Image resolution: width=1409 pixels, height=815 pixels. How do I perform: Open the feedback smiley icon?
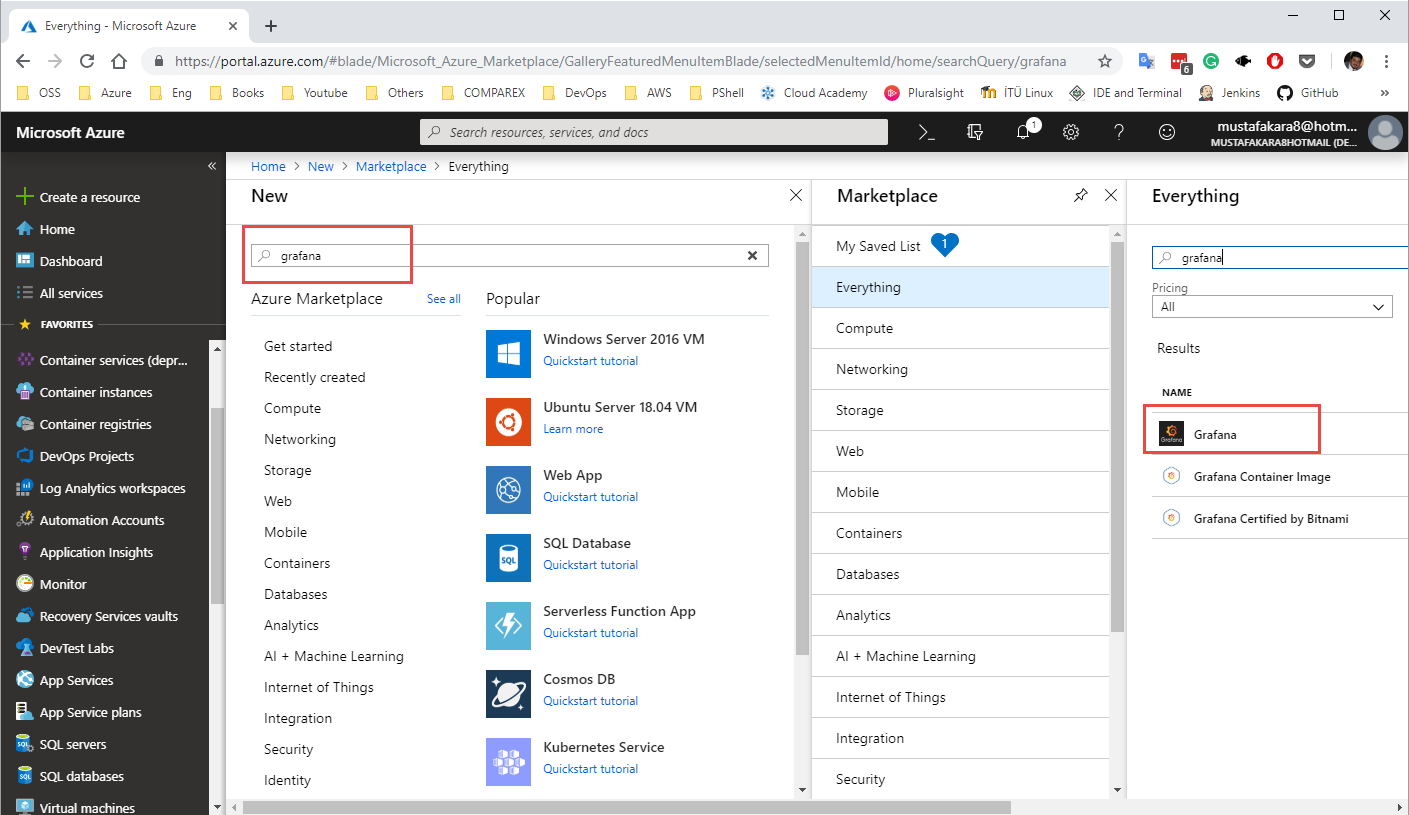(1167, 132)
